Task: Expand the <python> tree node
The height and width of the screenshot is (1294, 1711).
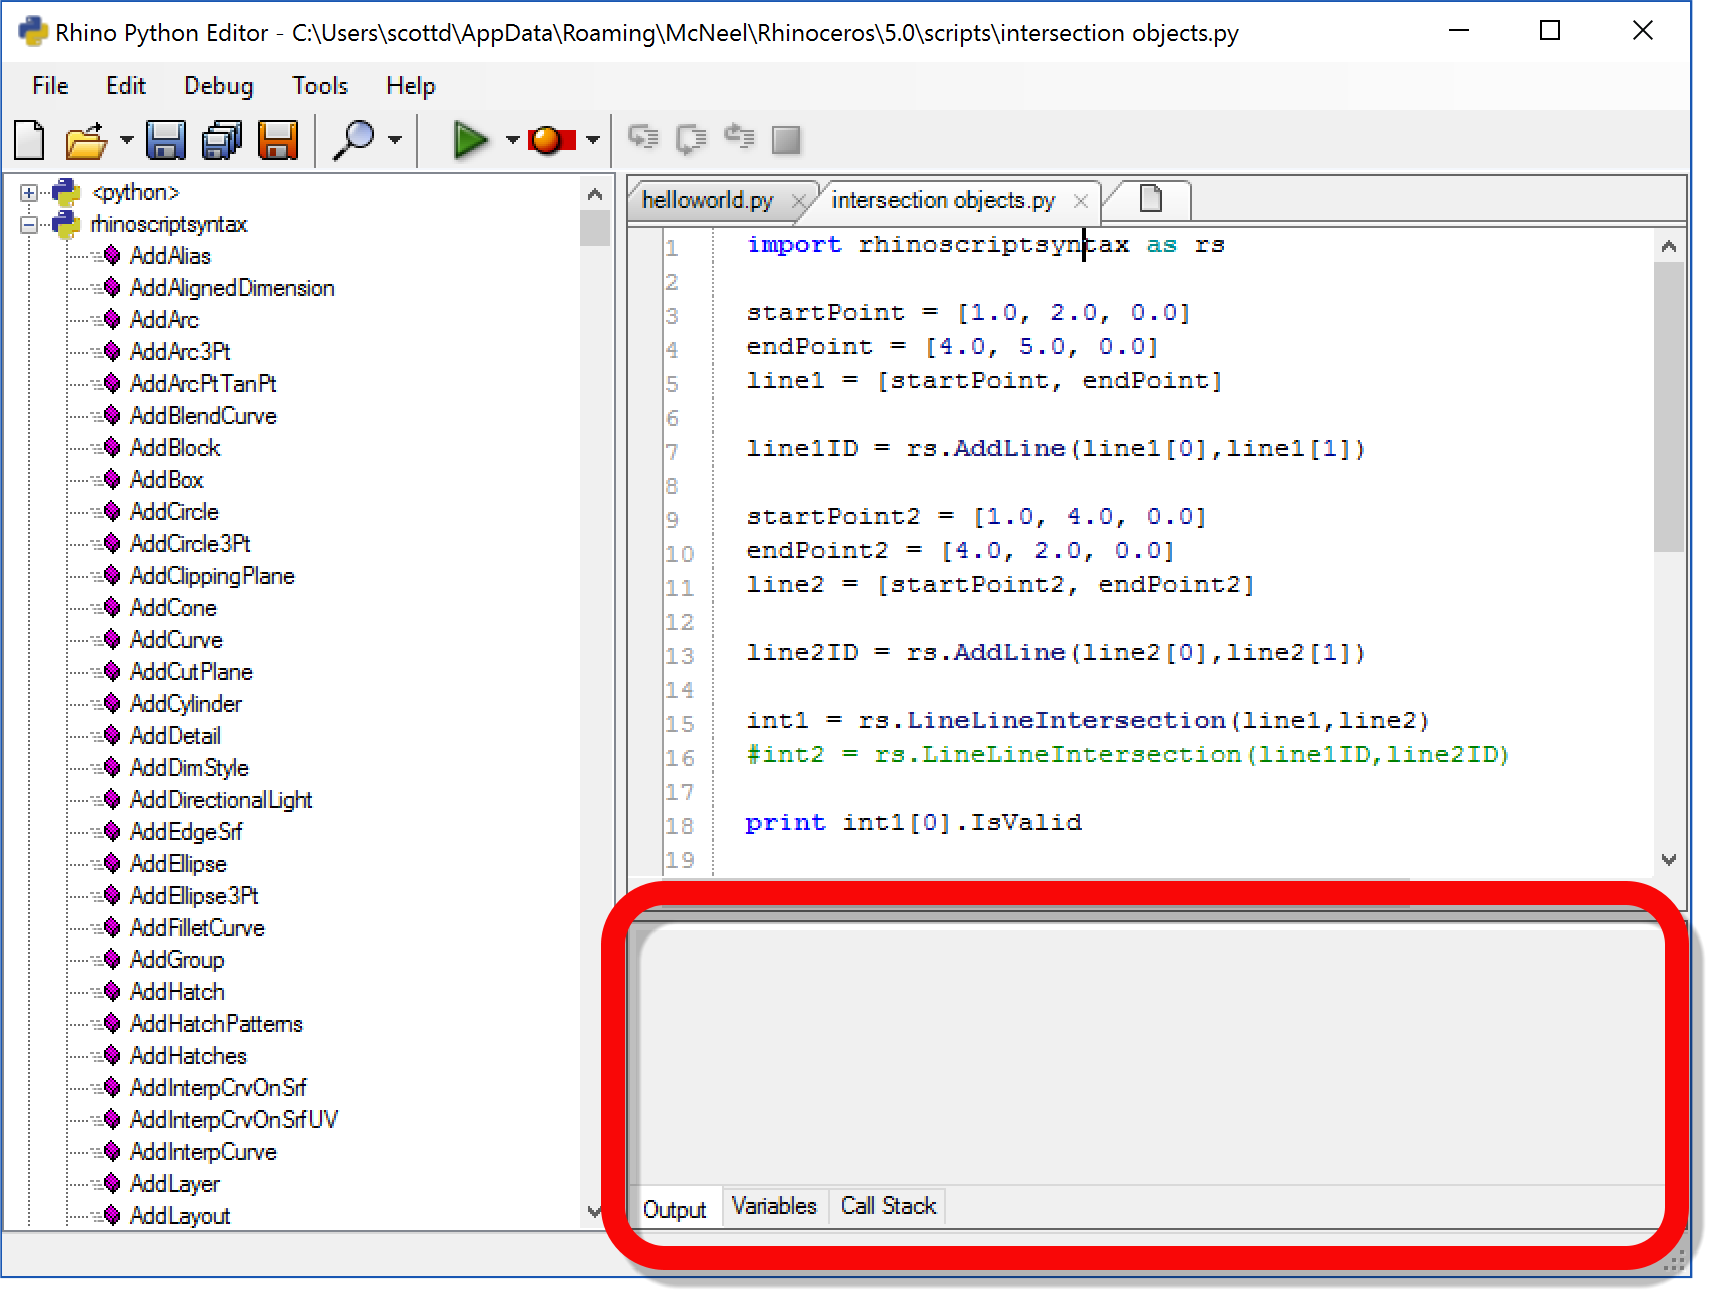Action: point(29,193)
